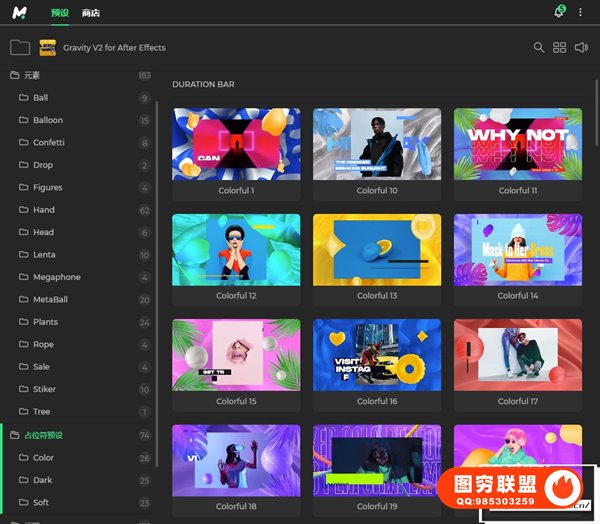Click the Colorful 16 preset label
The height and width of the screenshot is (524, 600).
point(377,401)
